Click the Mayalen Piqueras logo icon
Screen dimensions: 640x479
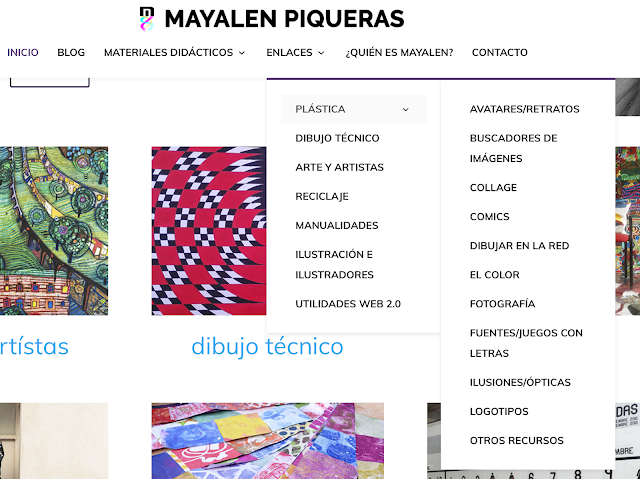click(147, 19)
